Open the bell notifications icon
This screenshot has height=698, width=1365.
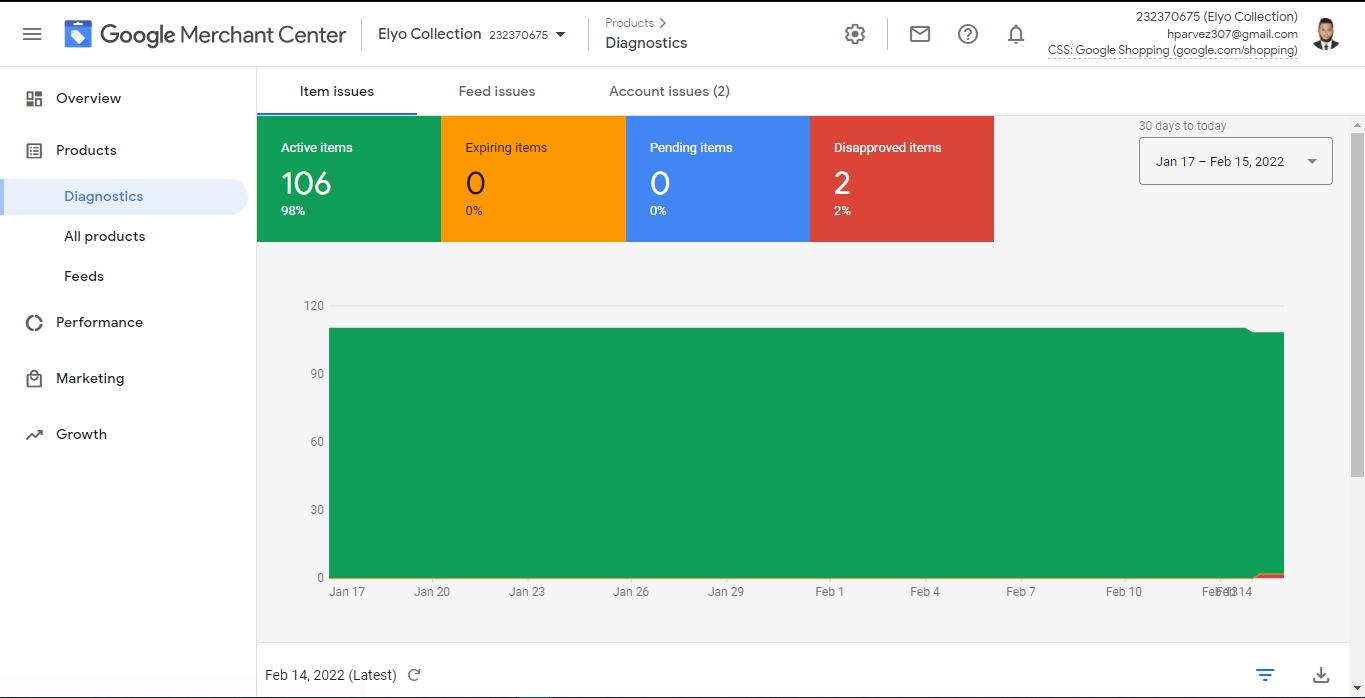tap(1015, 34)
